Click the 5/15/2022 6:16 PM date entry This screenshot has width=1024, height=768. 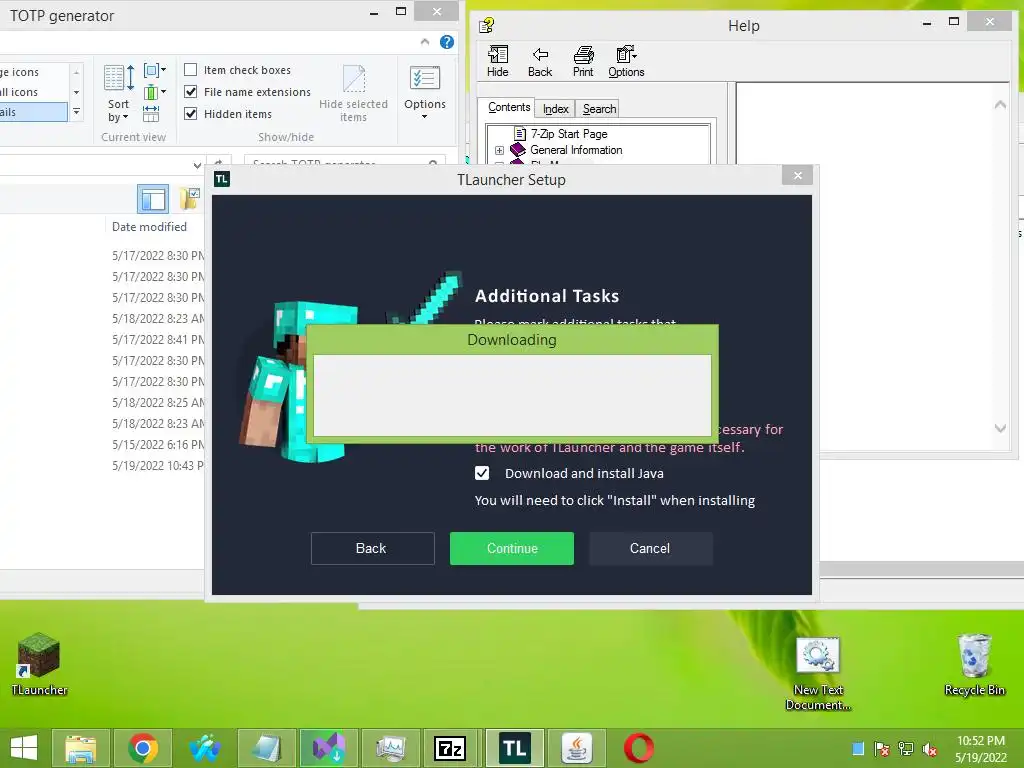click(x=158, y=444)
